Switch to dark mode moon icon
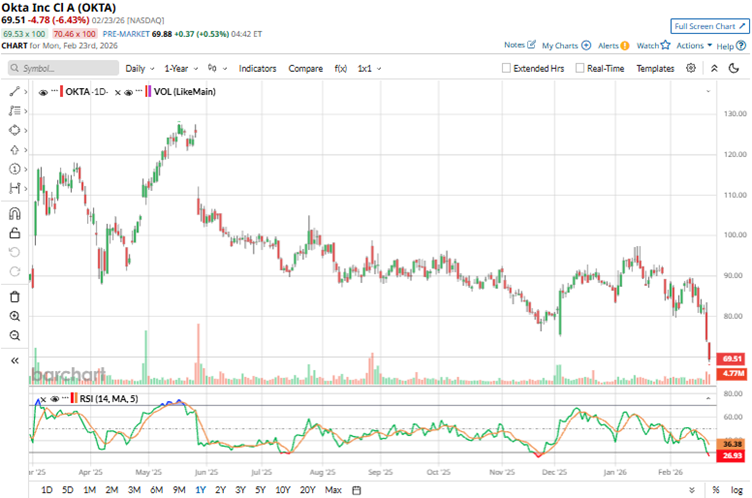The width and height of the screenshot is (752, 498). tap(734, 68)
